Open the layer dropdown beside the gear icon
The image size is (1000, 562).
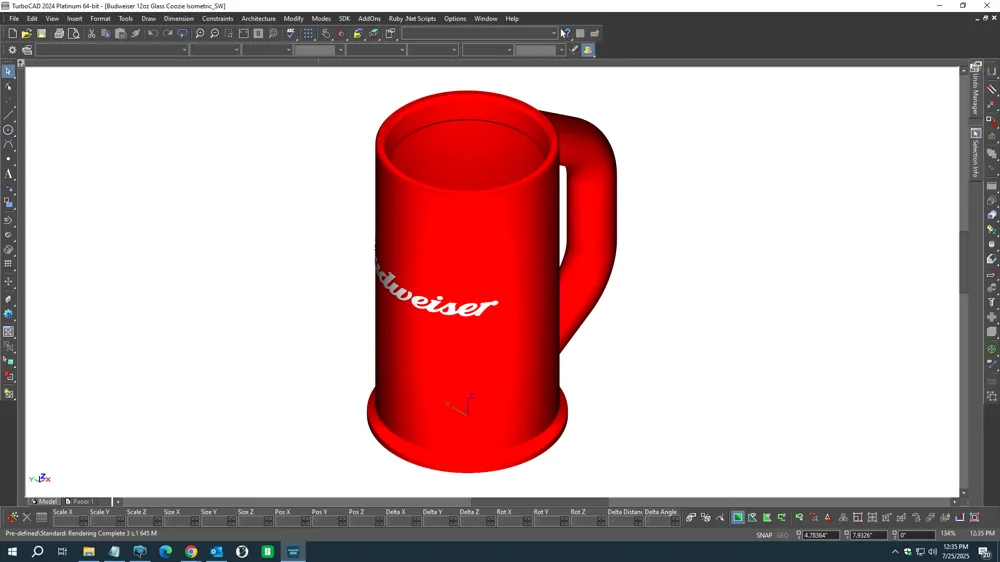click(x=112, y=50)
